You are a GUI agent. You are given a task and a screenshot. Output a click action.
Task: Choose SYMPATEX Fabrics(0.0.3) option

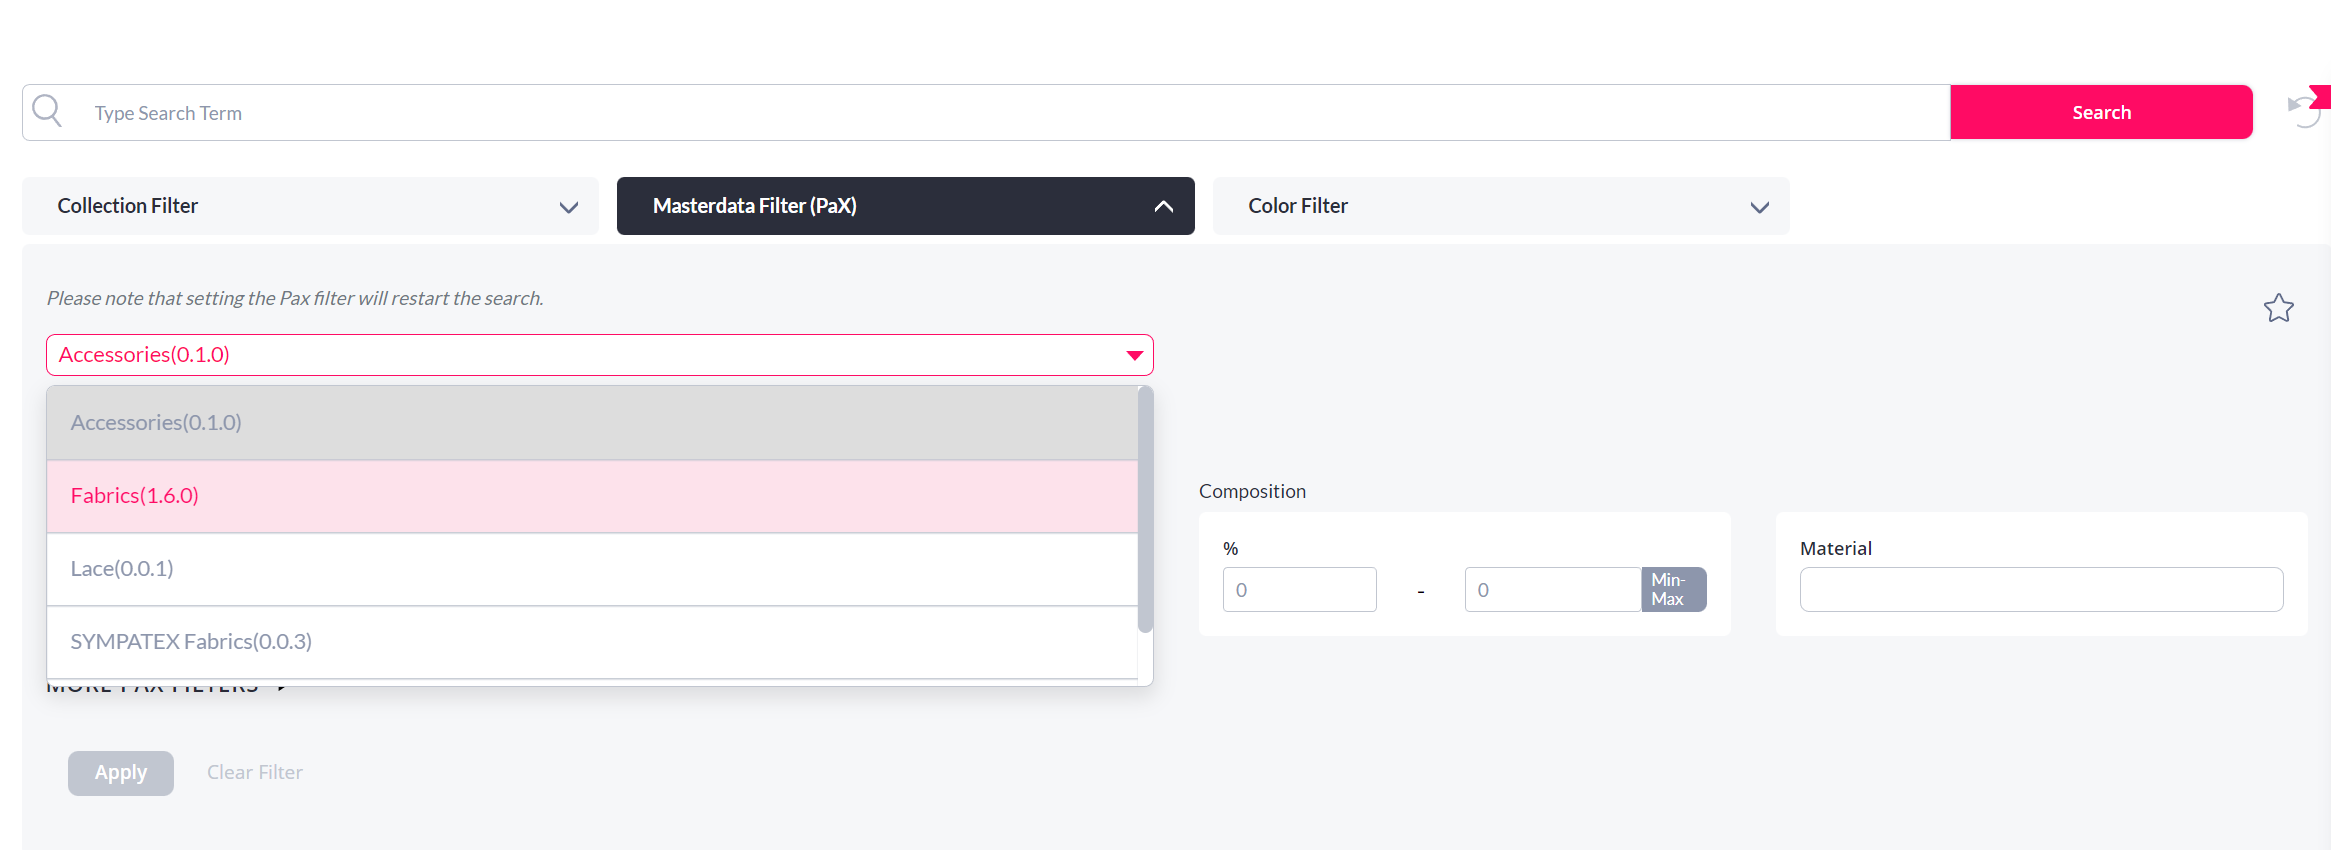592,642
